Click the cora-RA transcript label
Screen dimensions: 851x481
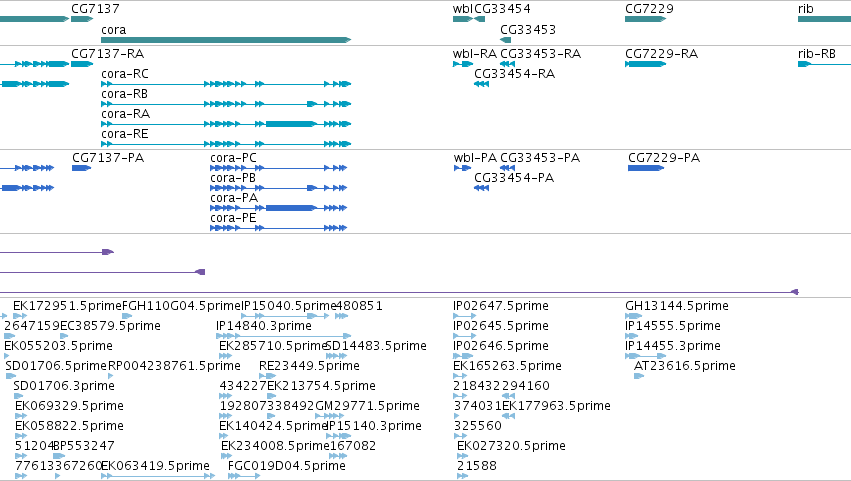click(125, 114)
